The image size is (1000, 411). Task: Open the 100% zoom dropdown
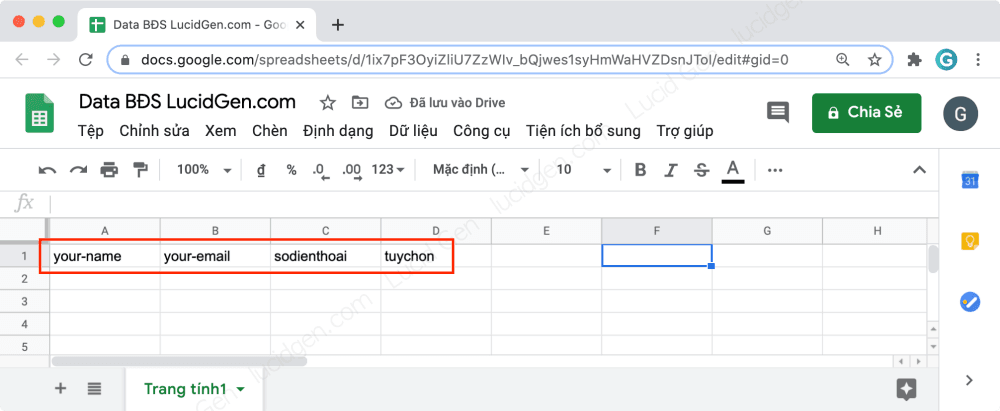[x=203, y=170]
